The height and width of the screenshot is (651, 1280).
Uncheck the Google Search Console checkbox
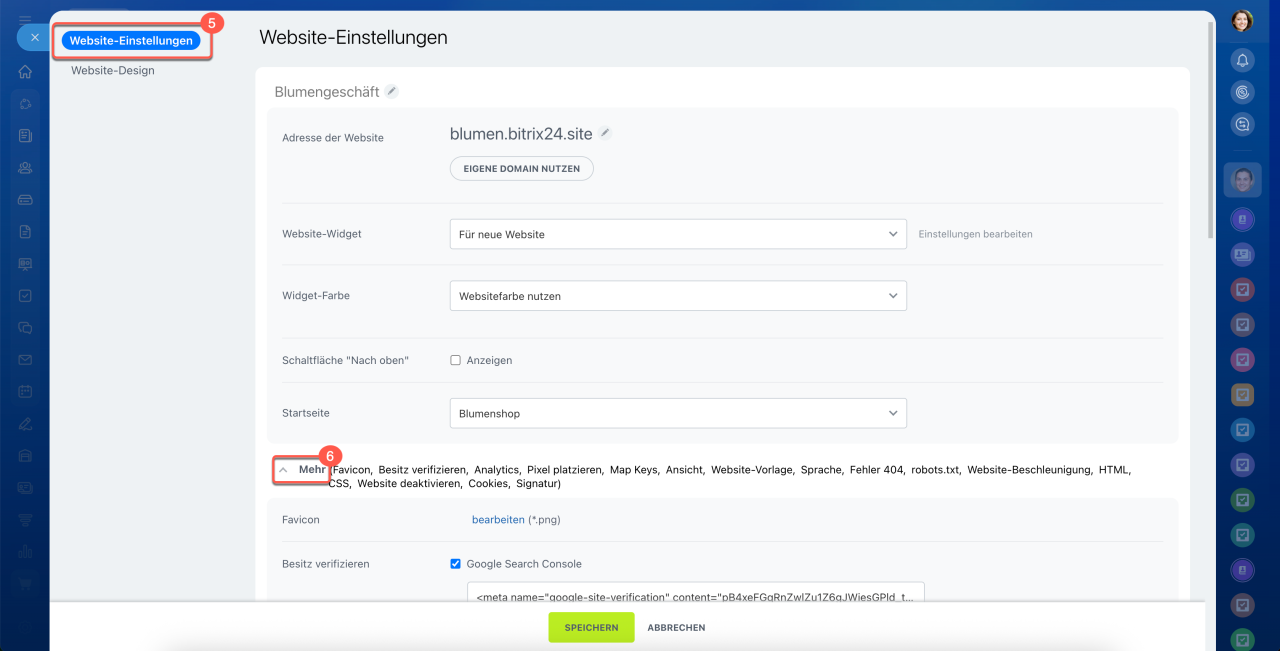coord(456,564)
